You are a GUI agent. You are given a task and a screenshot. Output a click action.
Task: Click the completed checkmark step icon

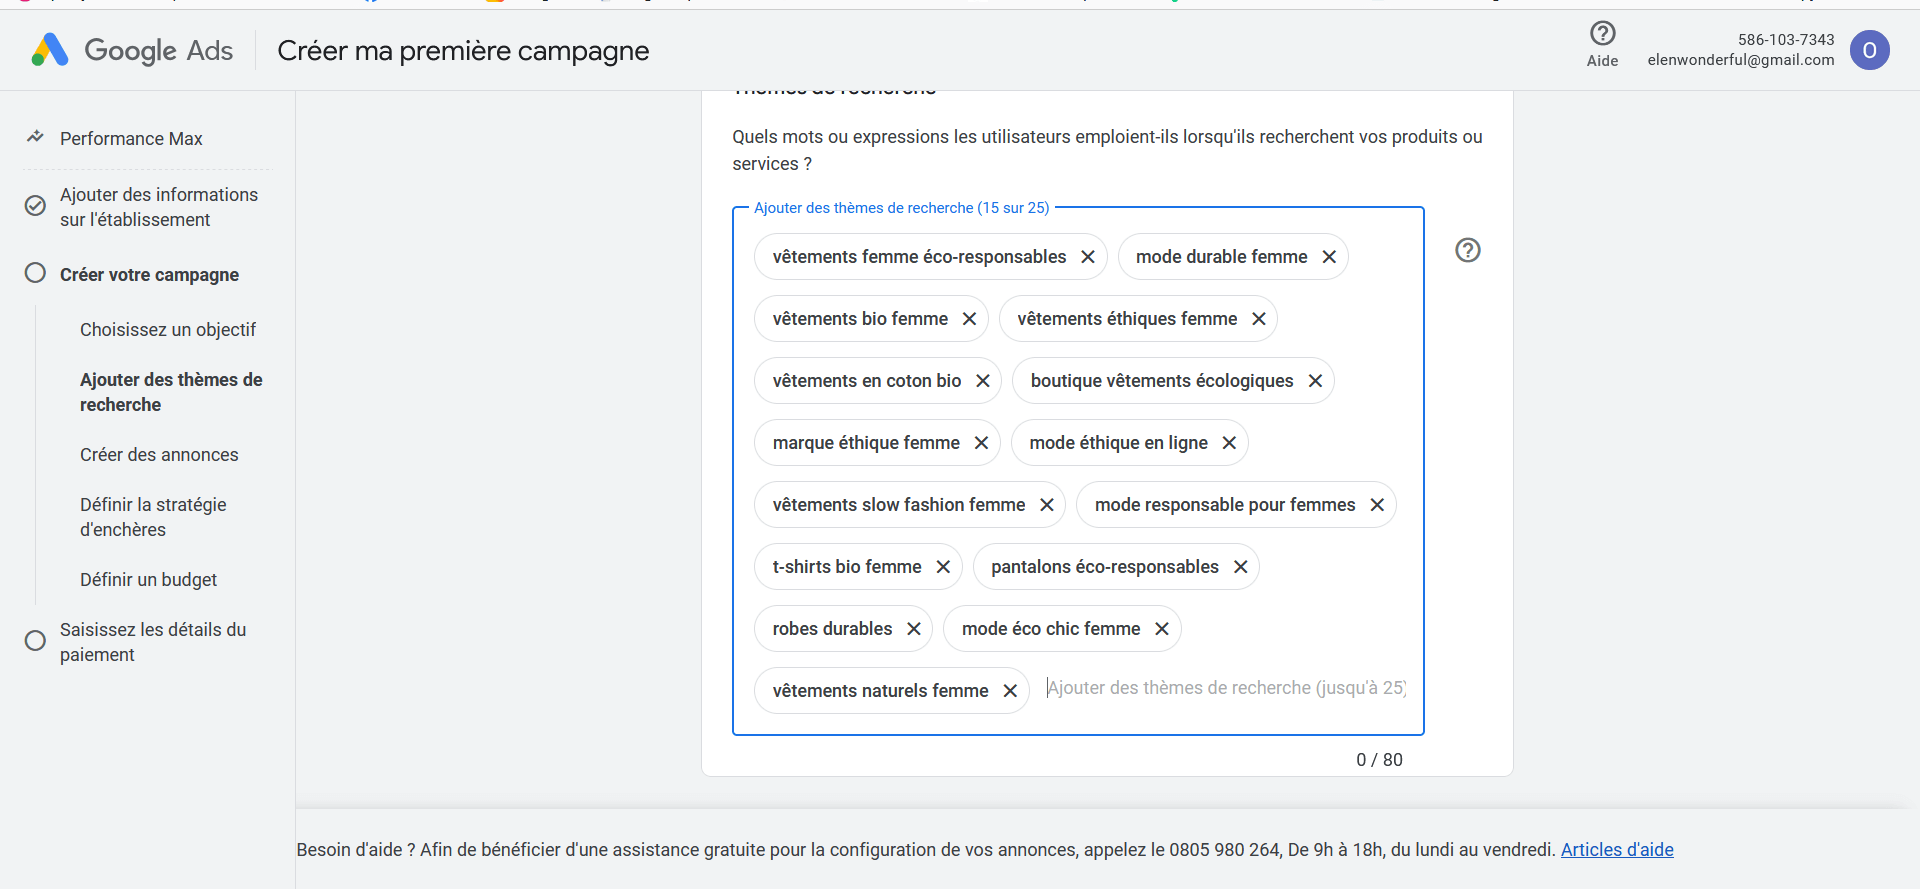point(35,206)
